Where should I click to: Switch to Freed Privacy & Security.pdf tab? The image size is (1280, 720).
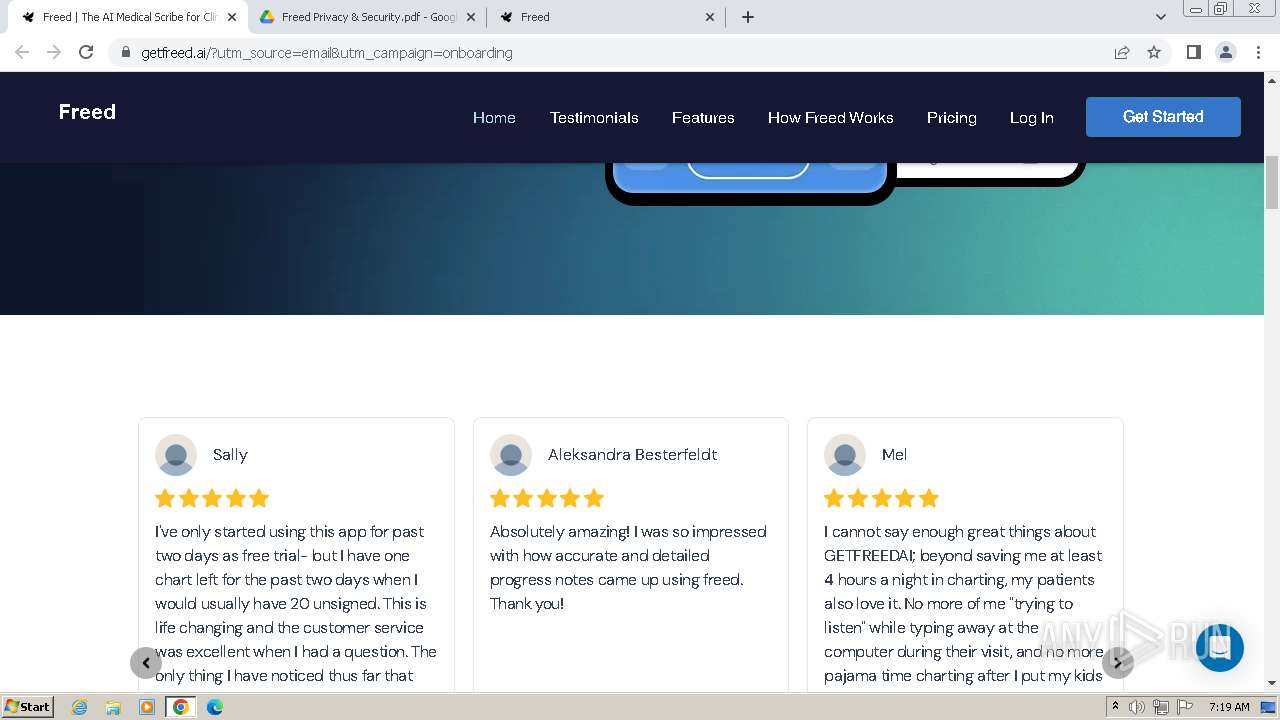(x=367, y=17)
